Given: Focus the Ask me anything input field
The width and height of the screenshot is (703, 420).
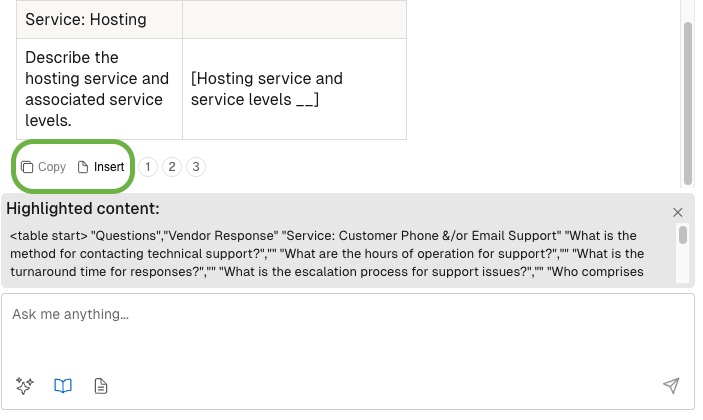Looking at the screenshot, I should [347, 332].
